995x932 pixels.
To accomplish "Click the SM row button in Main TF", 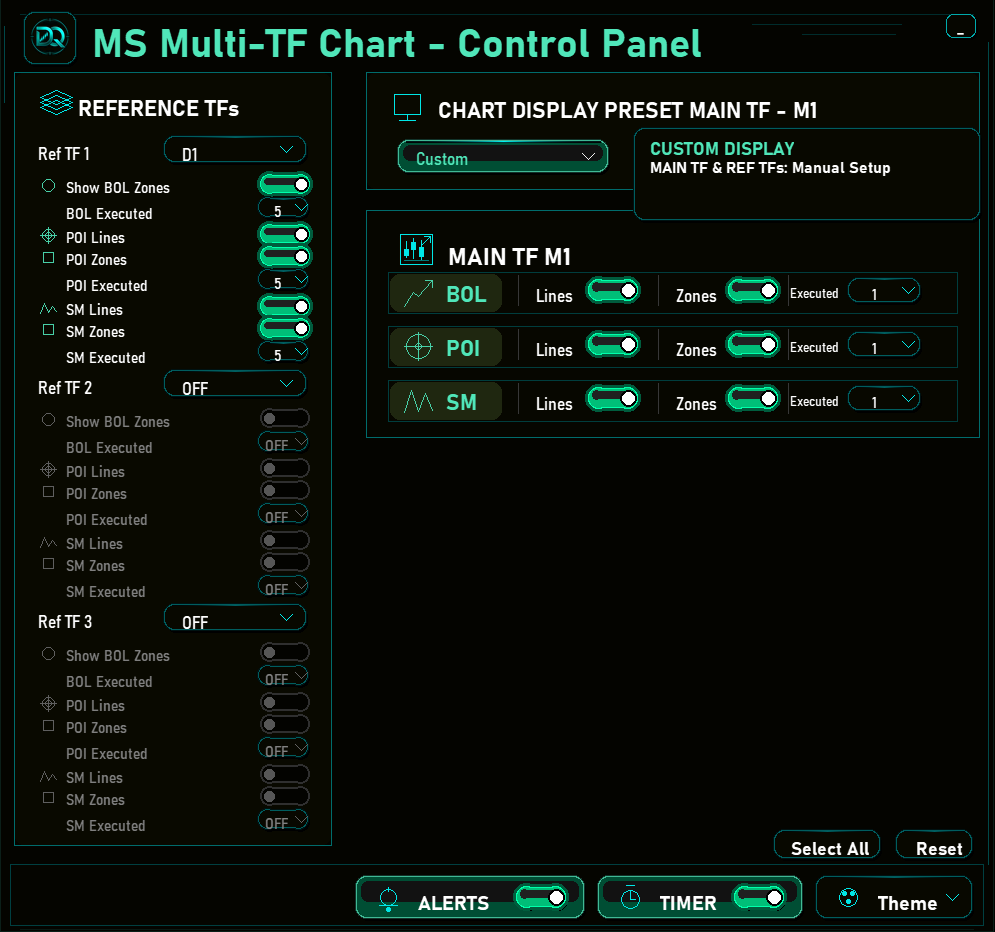I will tap(445, 401).
